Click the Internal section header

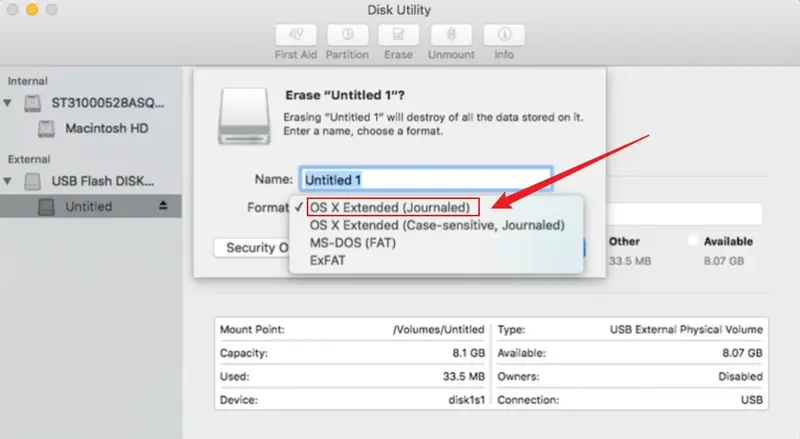(x=28, y=81)
